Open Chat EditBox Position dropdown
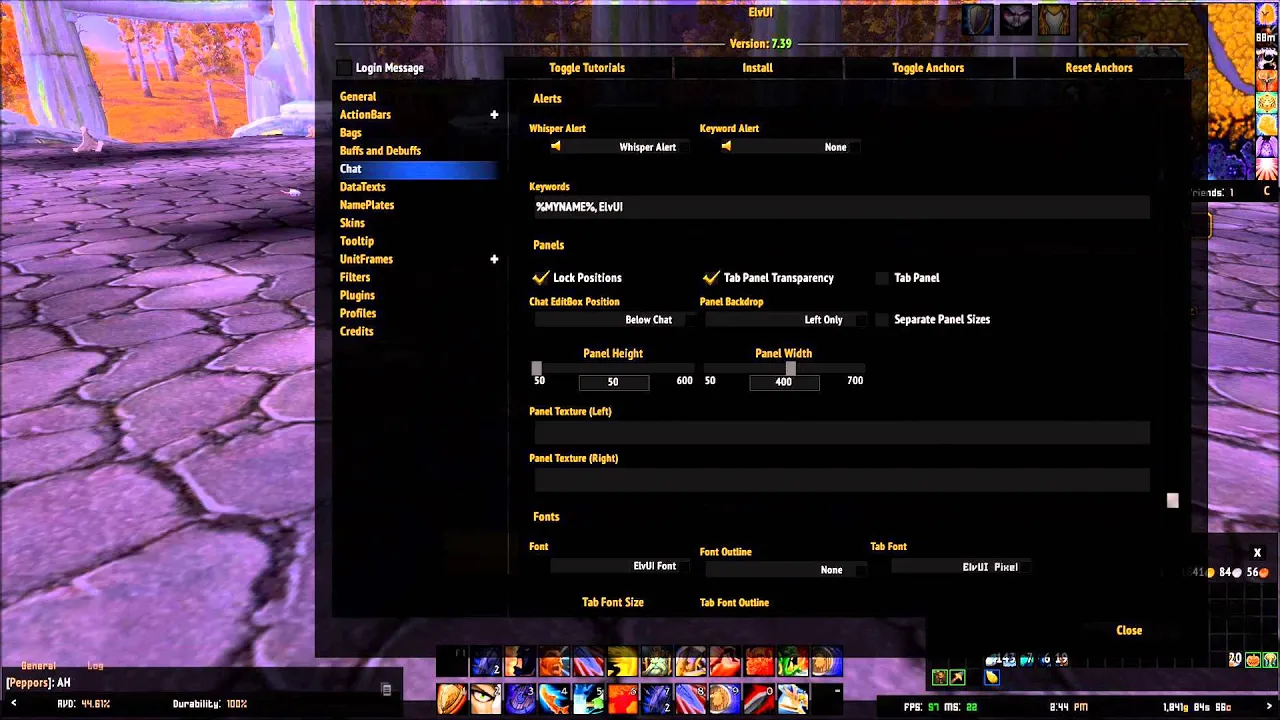 coord(614,320)
